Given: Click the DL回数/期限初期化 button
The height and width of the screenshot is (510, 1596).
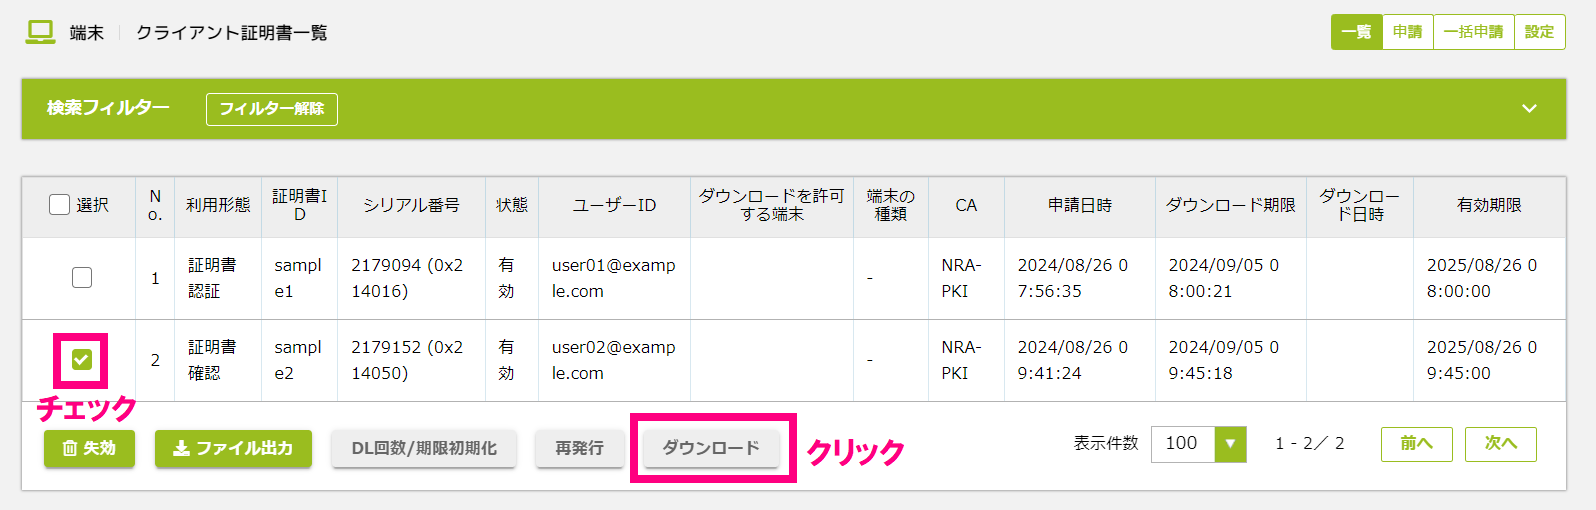Looking at the screenshot, I should 424,448.
